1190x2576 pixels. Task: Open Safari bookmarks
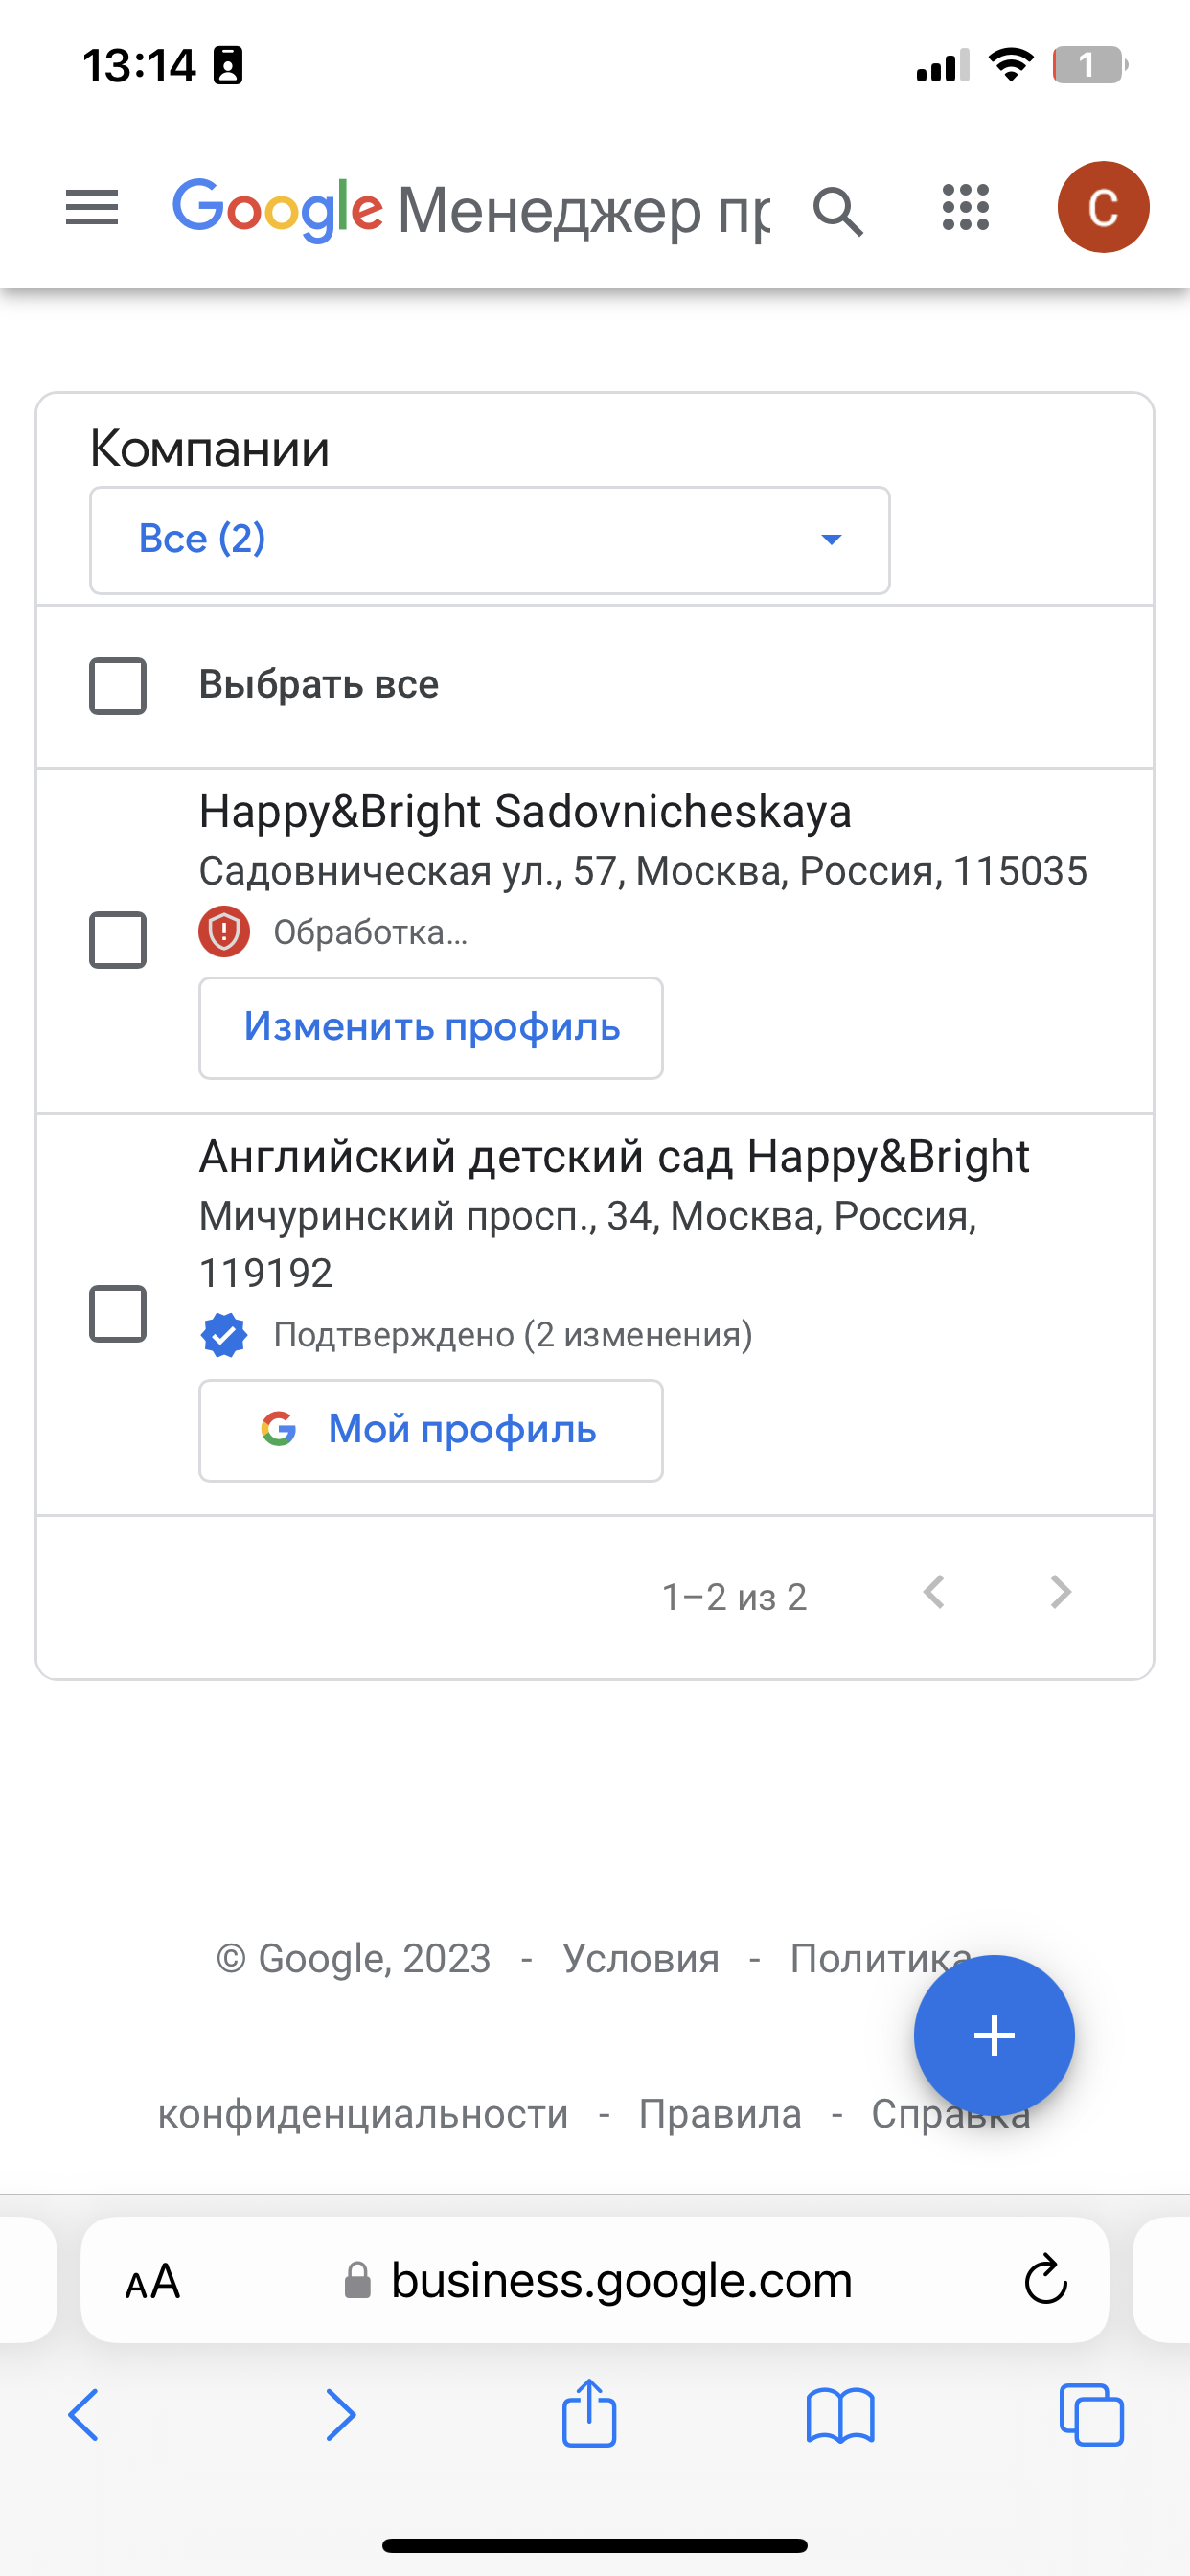840,2415
